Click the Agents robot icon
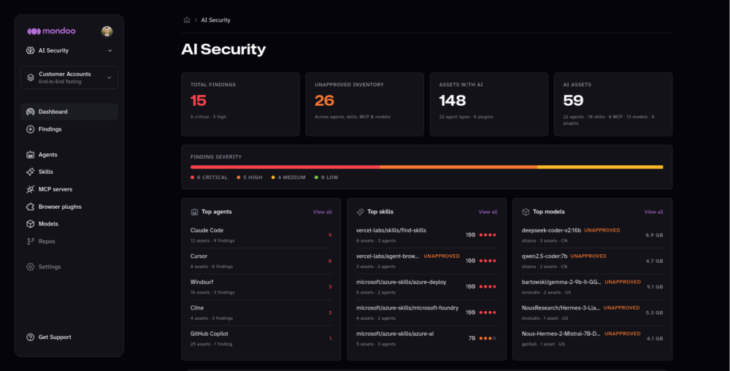The width and height of the screenshot is (730, 371). (x=30, y=155)
